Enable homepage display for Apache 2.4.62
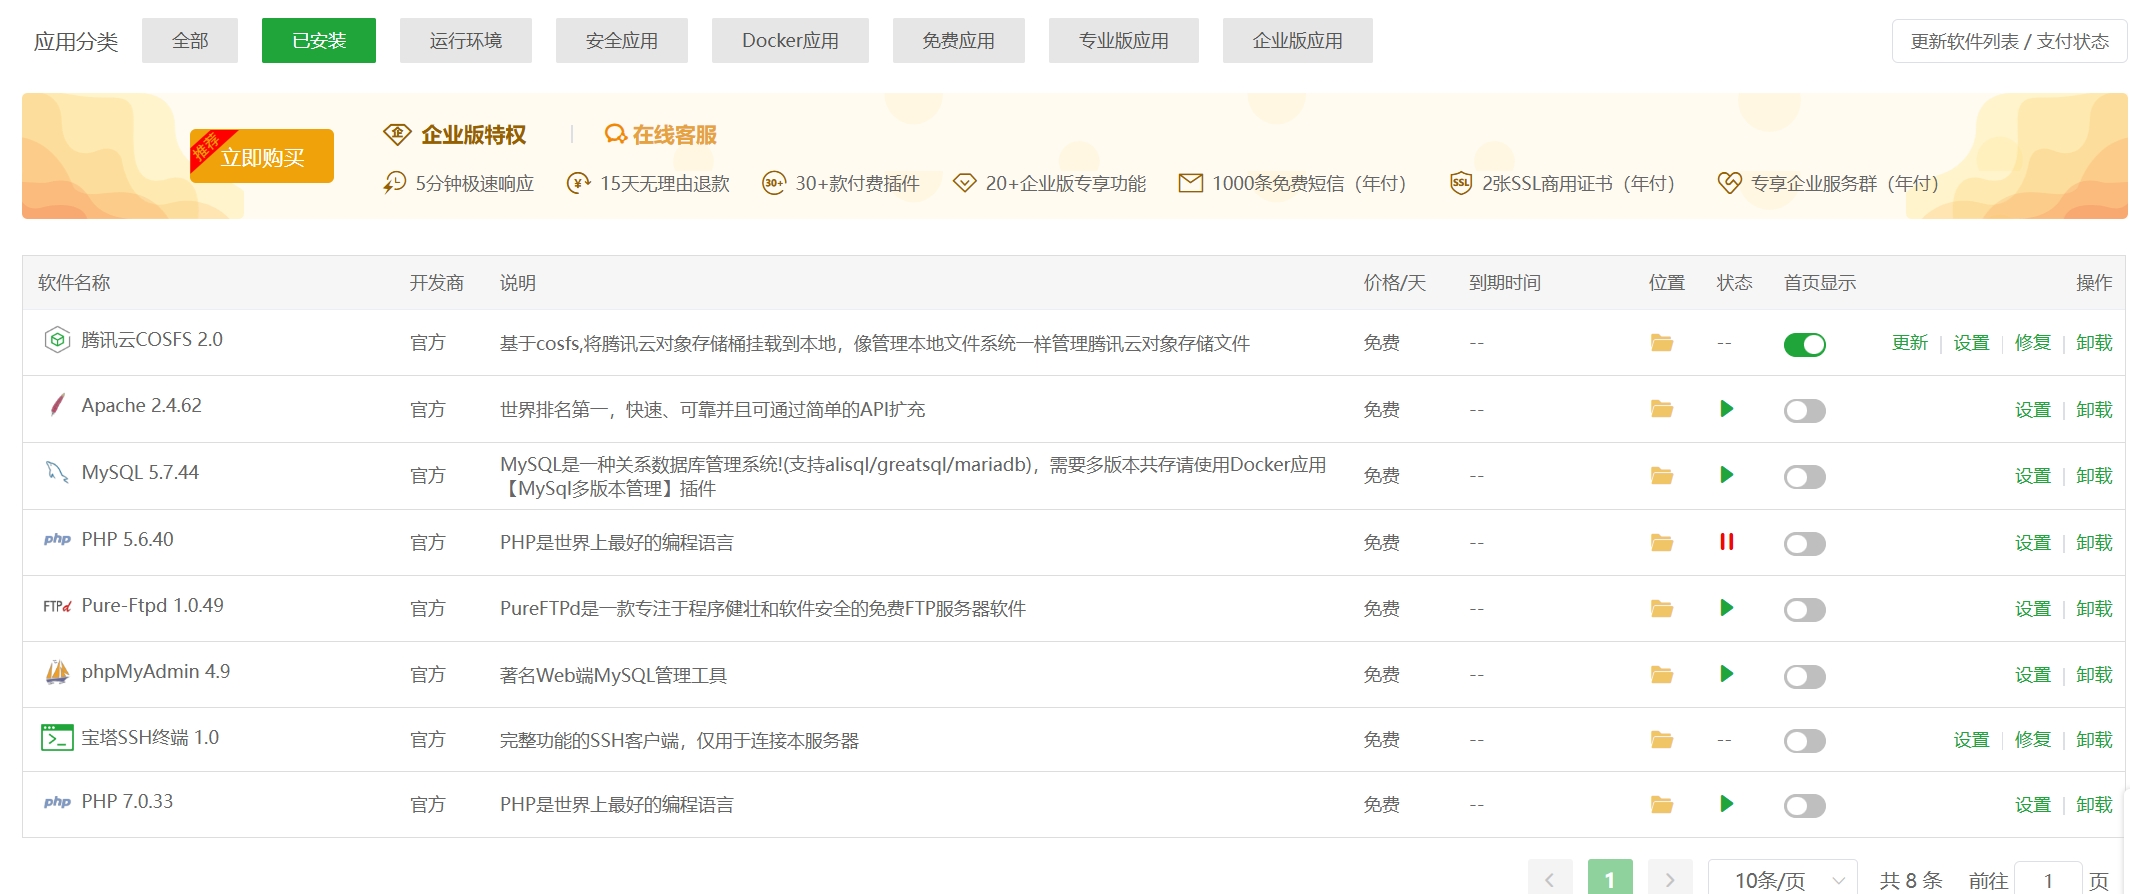The image size is (2130, 894). click(1804, 411)
